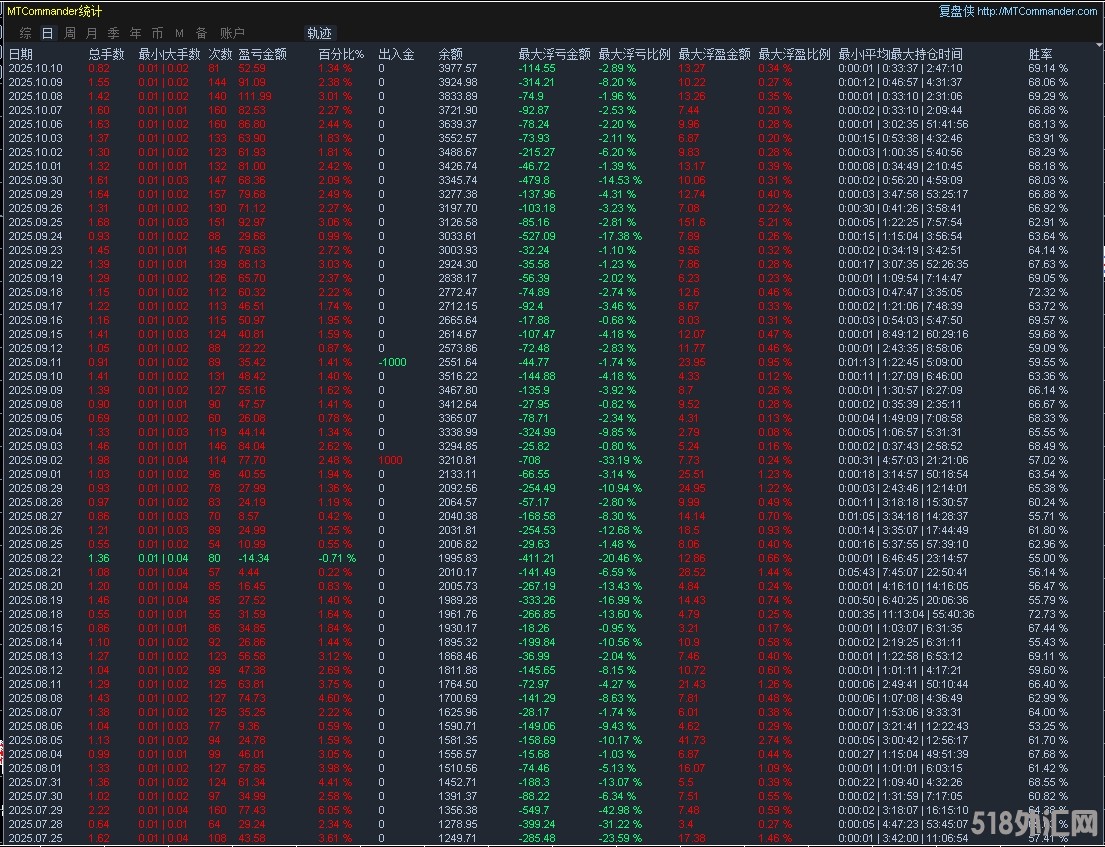
Task: Sort by the 余额 column header
Action: (450, 54)
